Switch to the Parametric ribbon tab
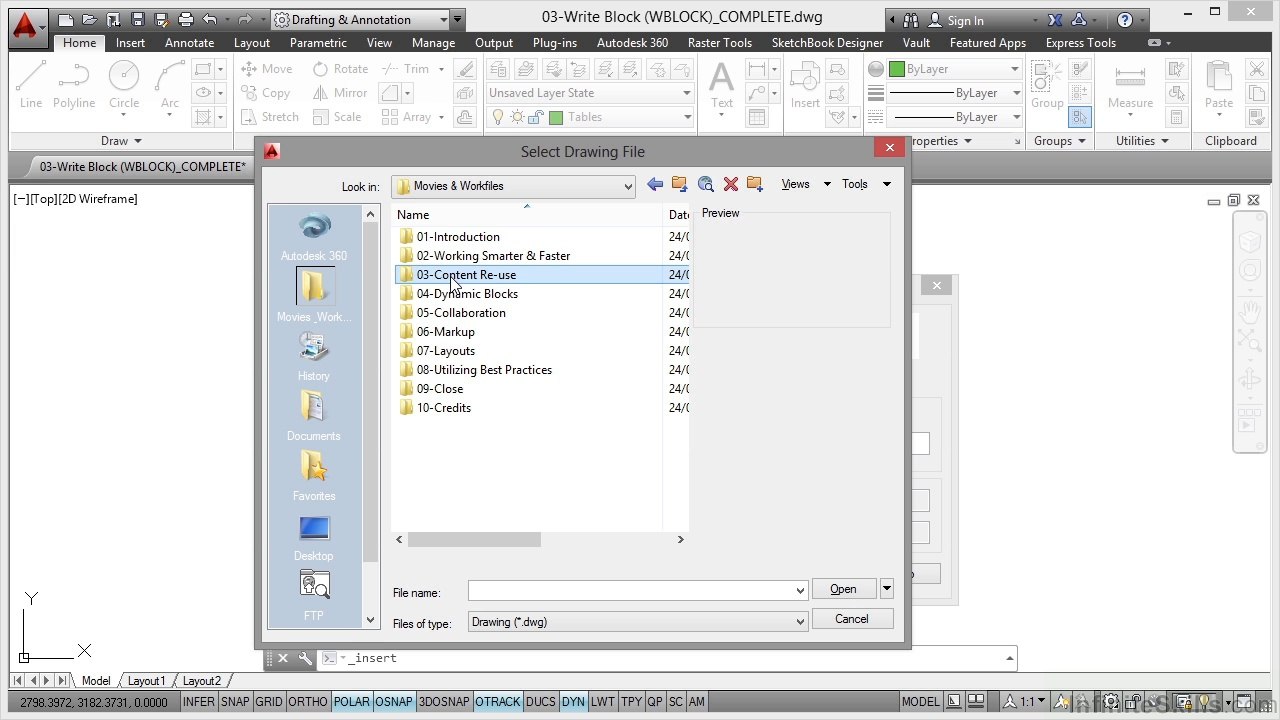 click(318, 43)
